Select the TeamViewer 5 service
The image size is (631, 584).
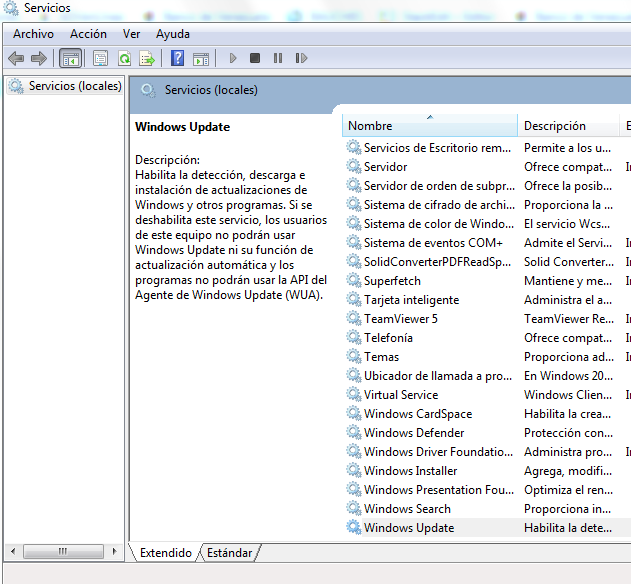click(400, 318)
